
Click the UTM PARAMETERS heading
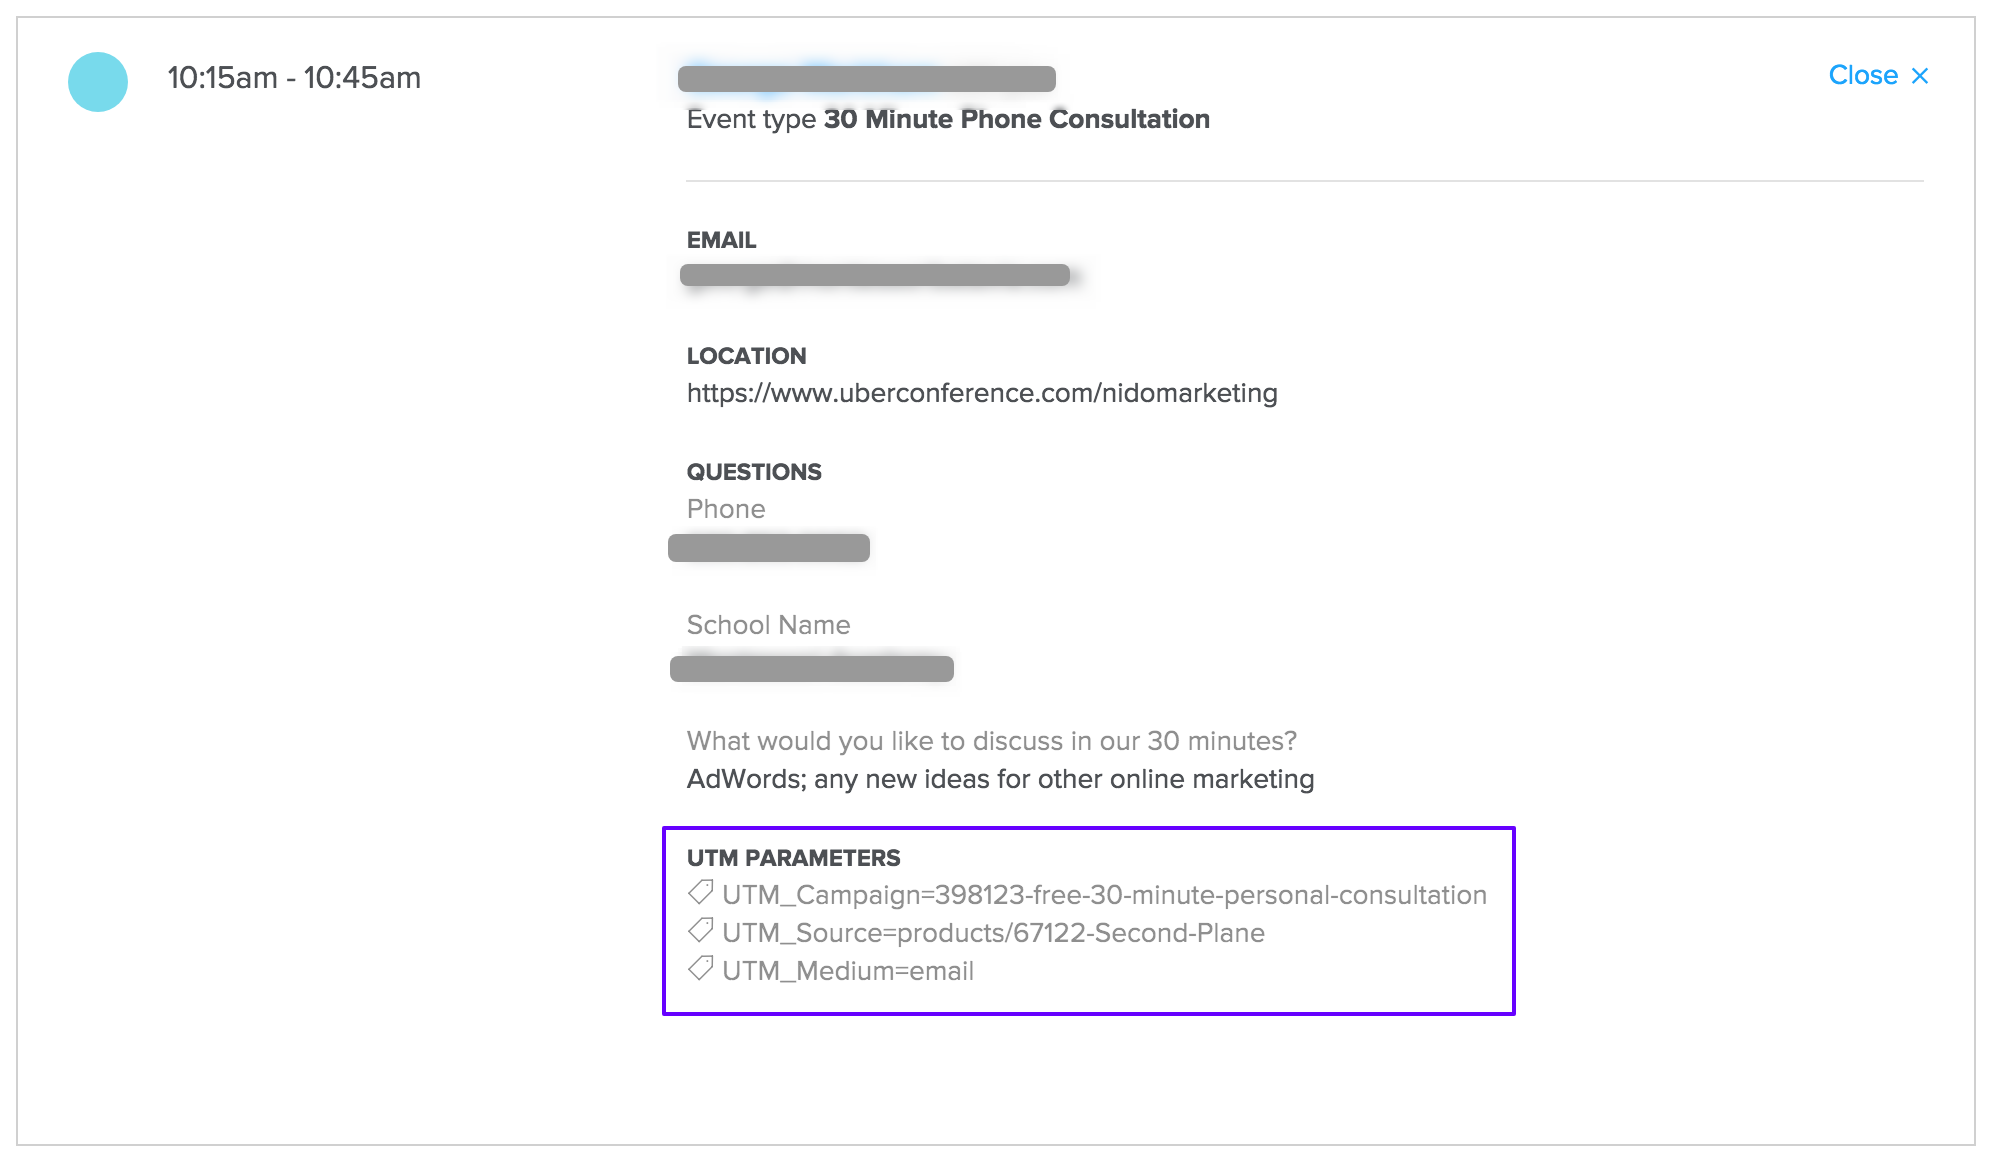coord(793,858)
